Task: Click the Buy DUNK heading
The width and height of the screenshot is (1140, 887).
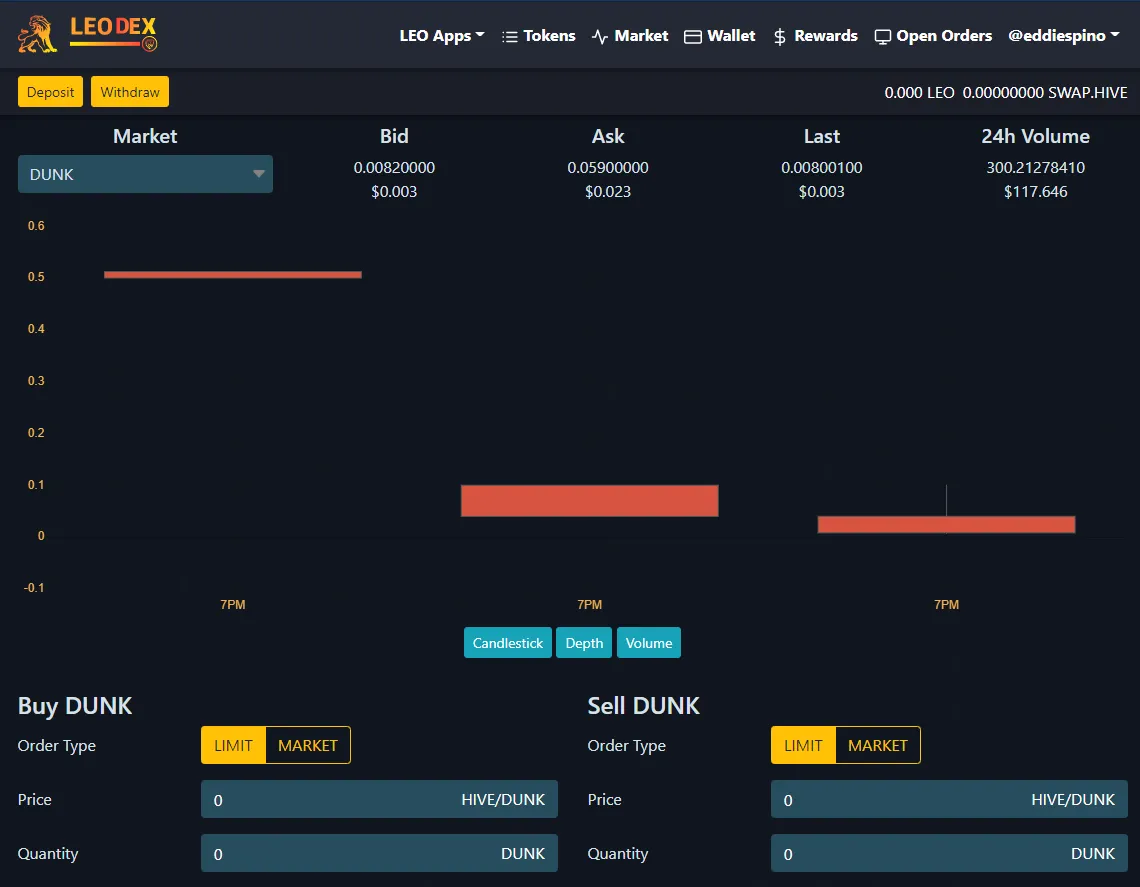Action: coord(75,705)
